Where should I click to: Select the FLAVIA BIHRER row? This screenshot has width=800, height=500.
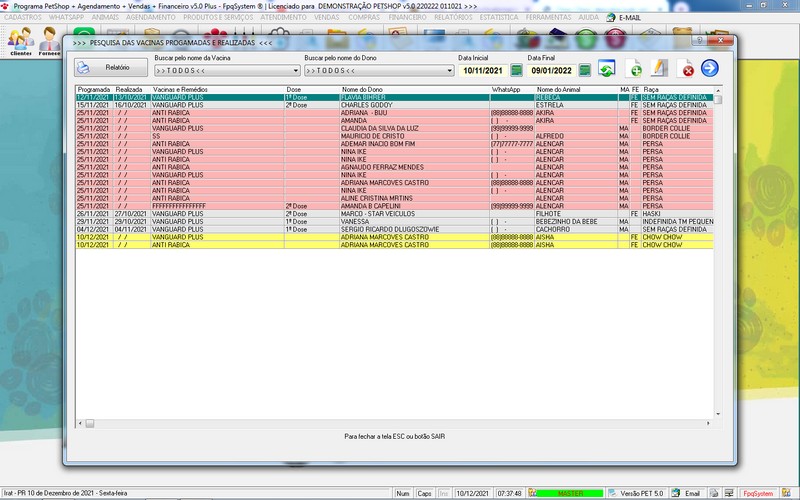click(x=394, y=97)
